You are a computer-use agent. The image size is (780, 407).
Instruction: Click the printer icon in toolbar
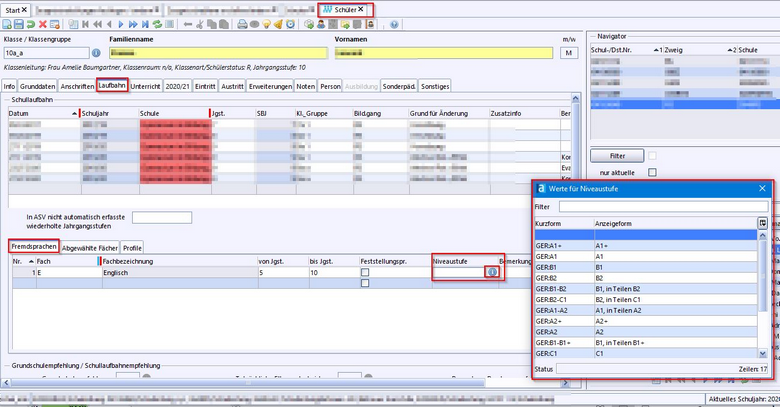pos(243,23)
